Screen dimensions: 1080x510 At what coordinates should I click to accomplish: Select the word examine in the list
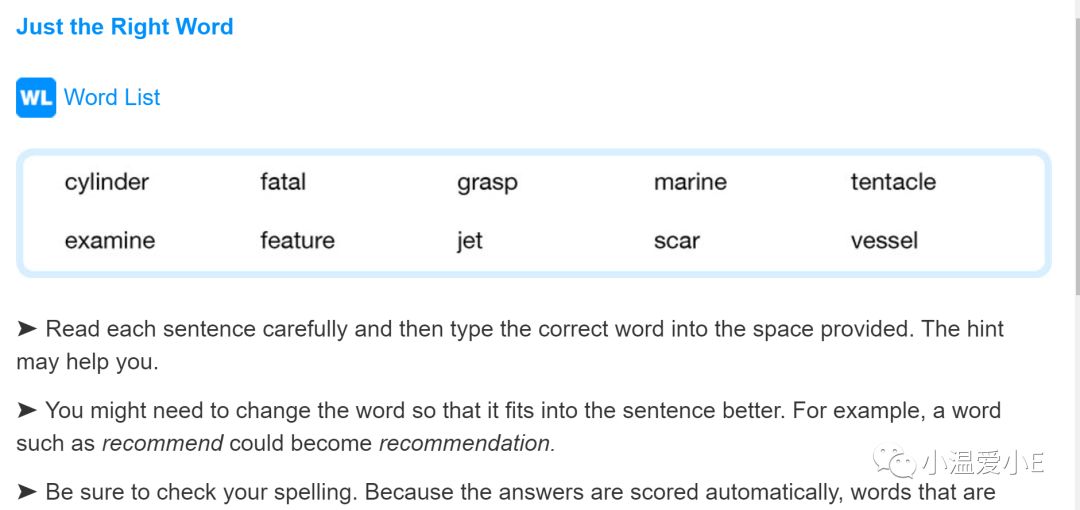110,241
